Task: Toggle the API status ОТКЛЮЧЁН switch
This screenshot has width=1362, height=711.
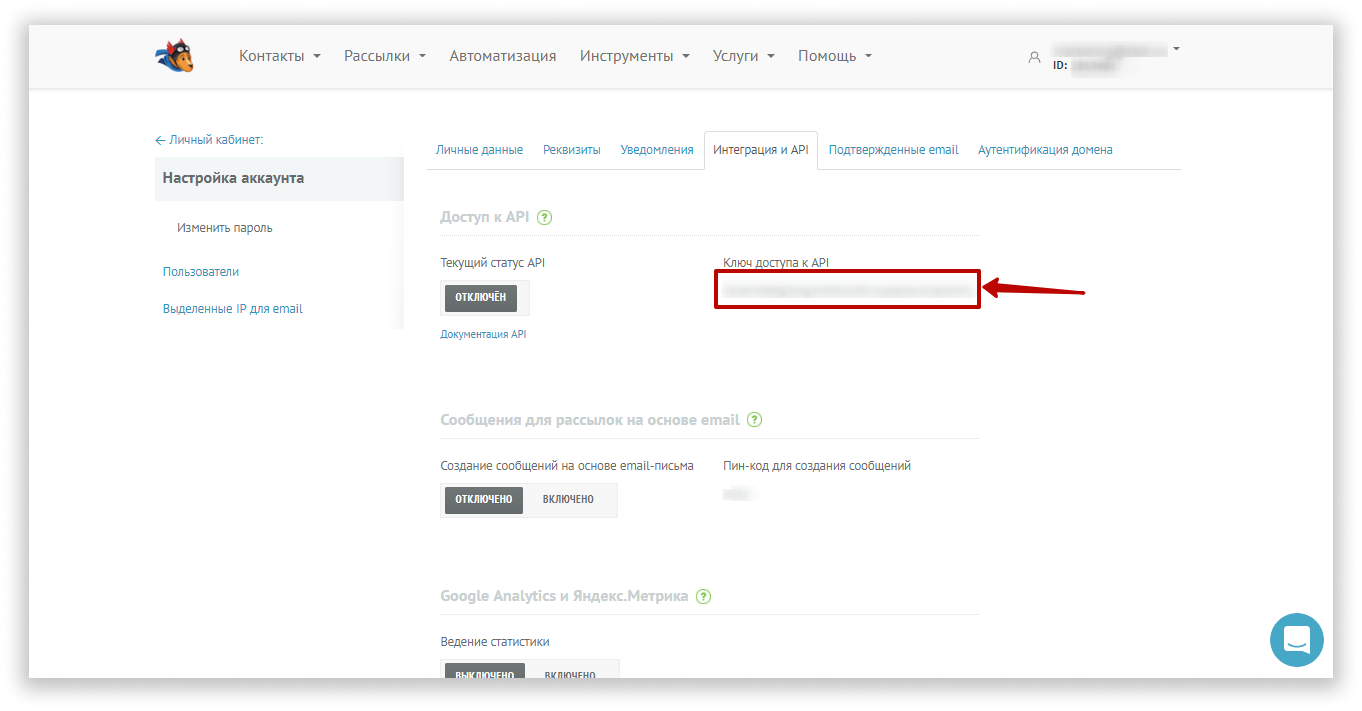Action: pos(481,297)
